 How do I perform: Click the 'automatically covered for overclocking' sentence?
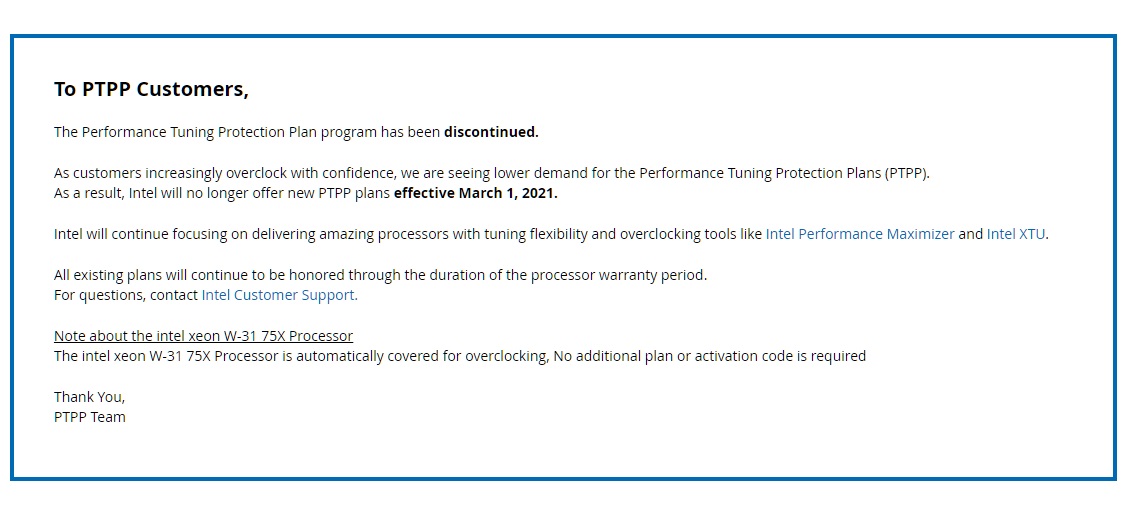459,356
